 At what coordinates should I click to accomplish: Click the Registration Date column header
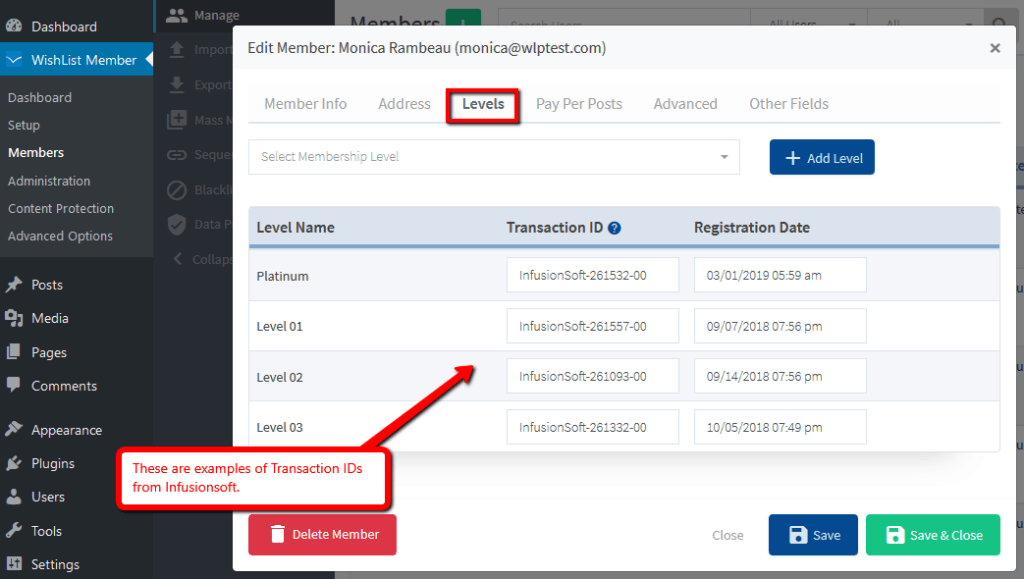coord(752,228)
